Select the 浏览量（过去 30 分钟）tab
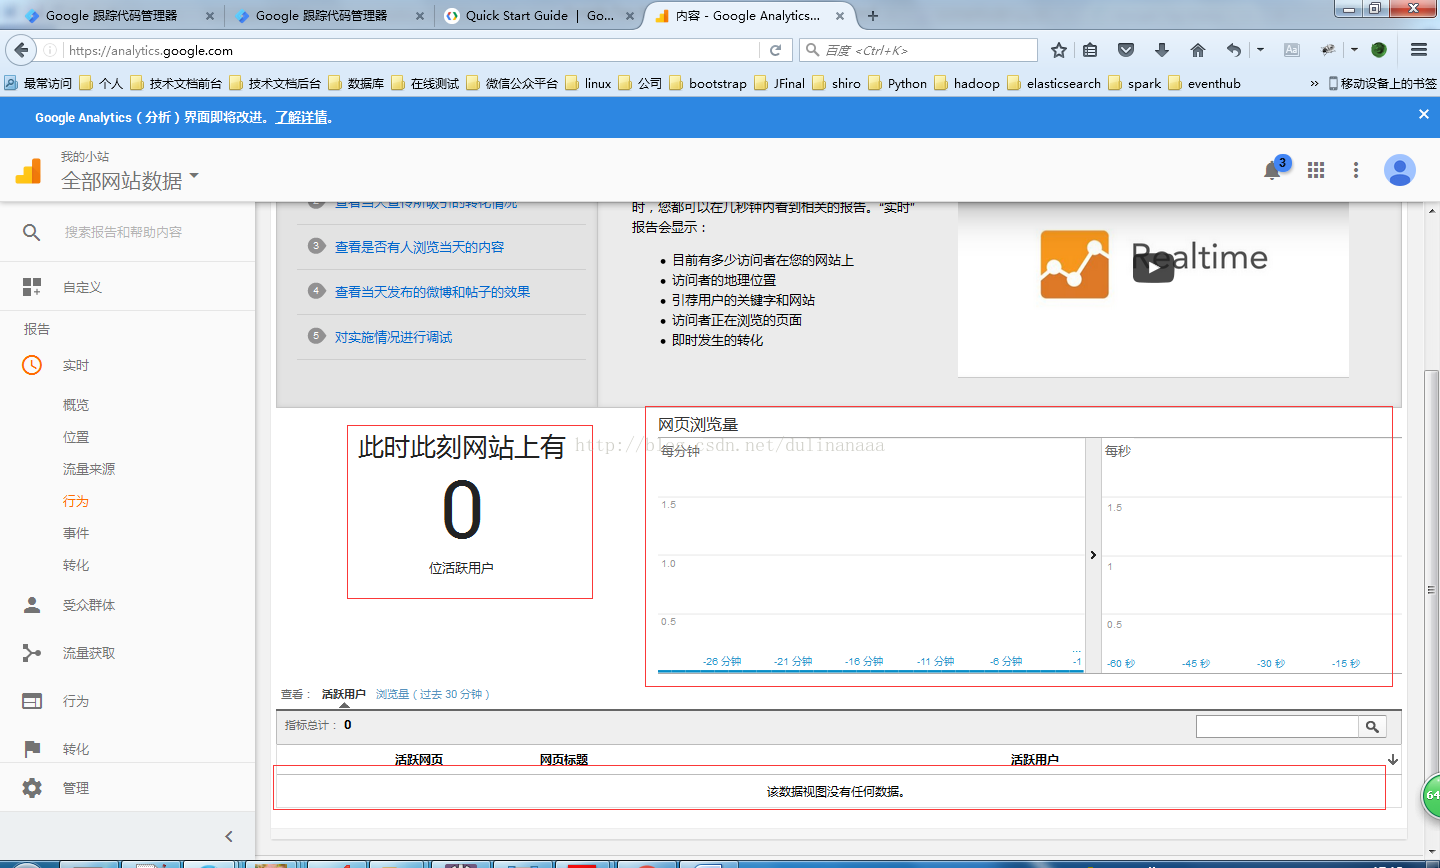The width and height of the screenshot is (1440, 868). click(x=433, y=694)
